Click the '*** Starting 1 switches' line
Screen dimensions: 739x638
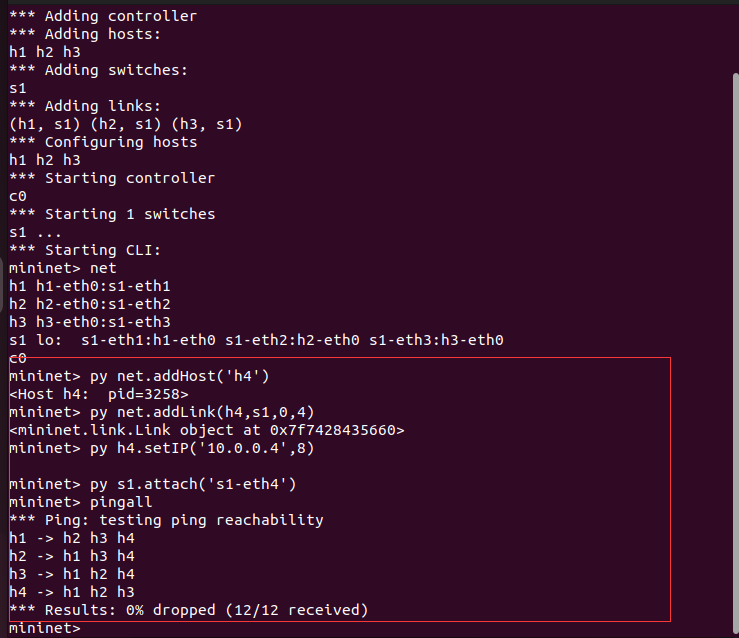click(x=111, y=214)
